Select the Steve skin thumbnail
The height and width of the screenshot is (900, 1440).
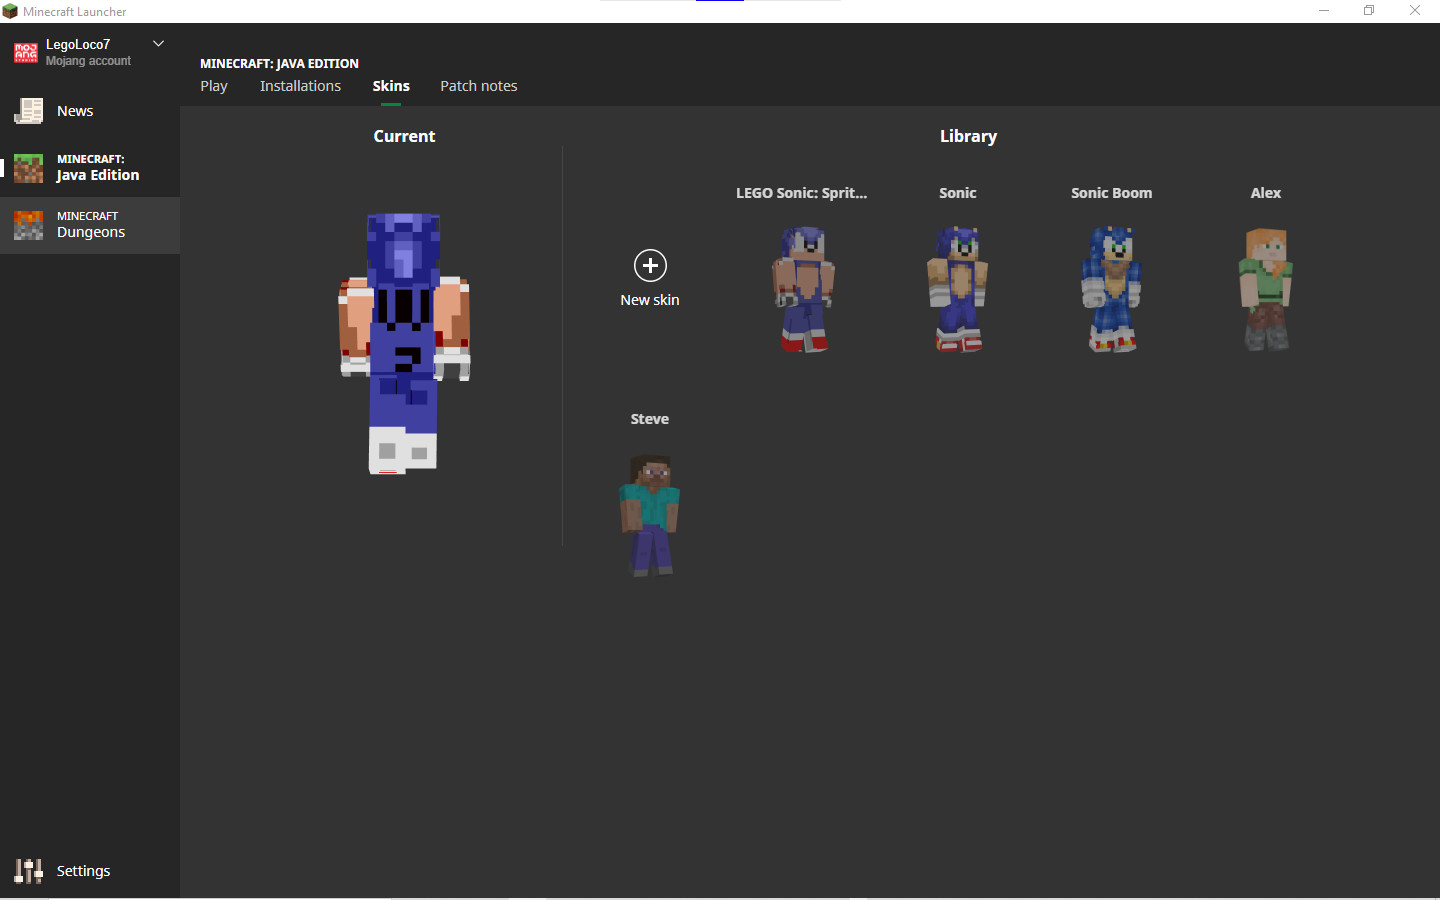pyautogui.click(x=649, y=515)
